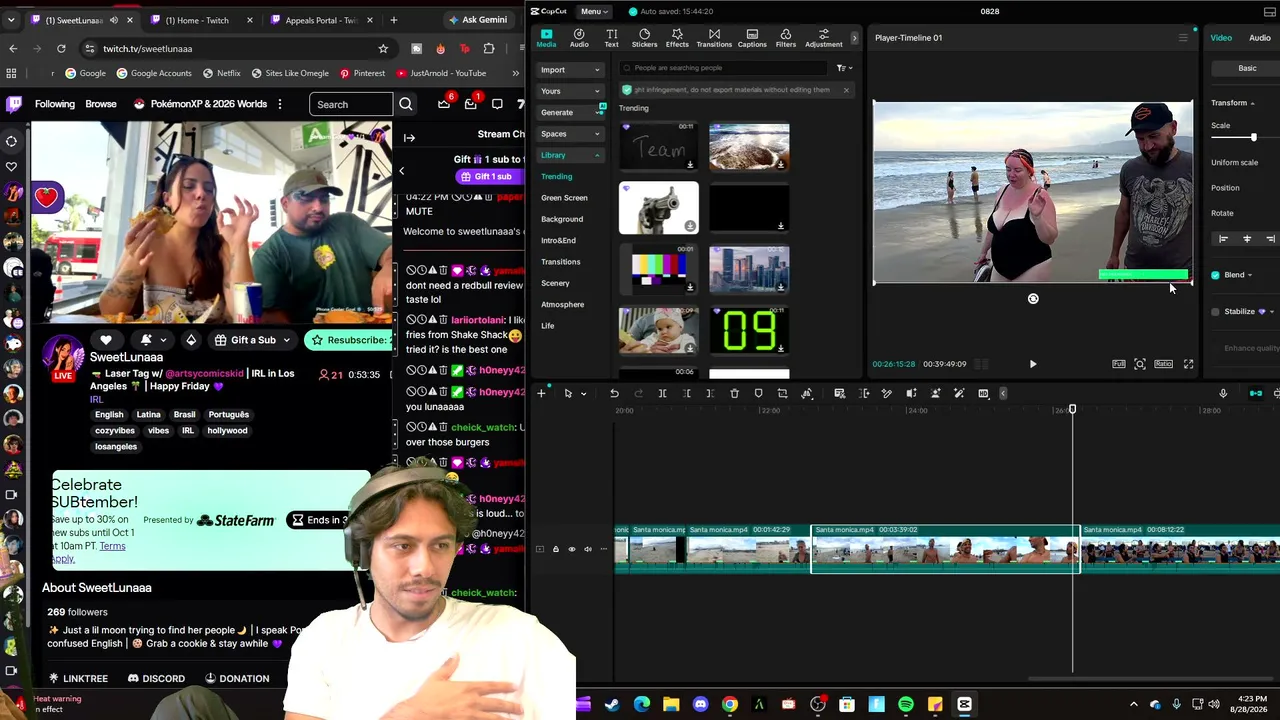Screen dimensions: 1280x720
Task: Click the Split tool in timeline toolbar
Action: click(x=662, y=393)
